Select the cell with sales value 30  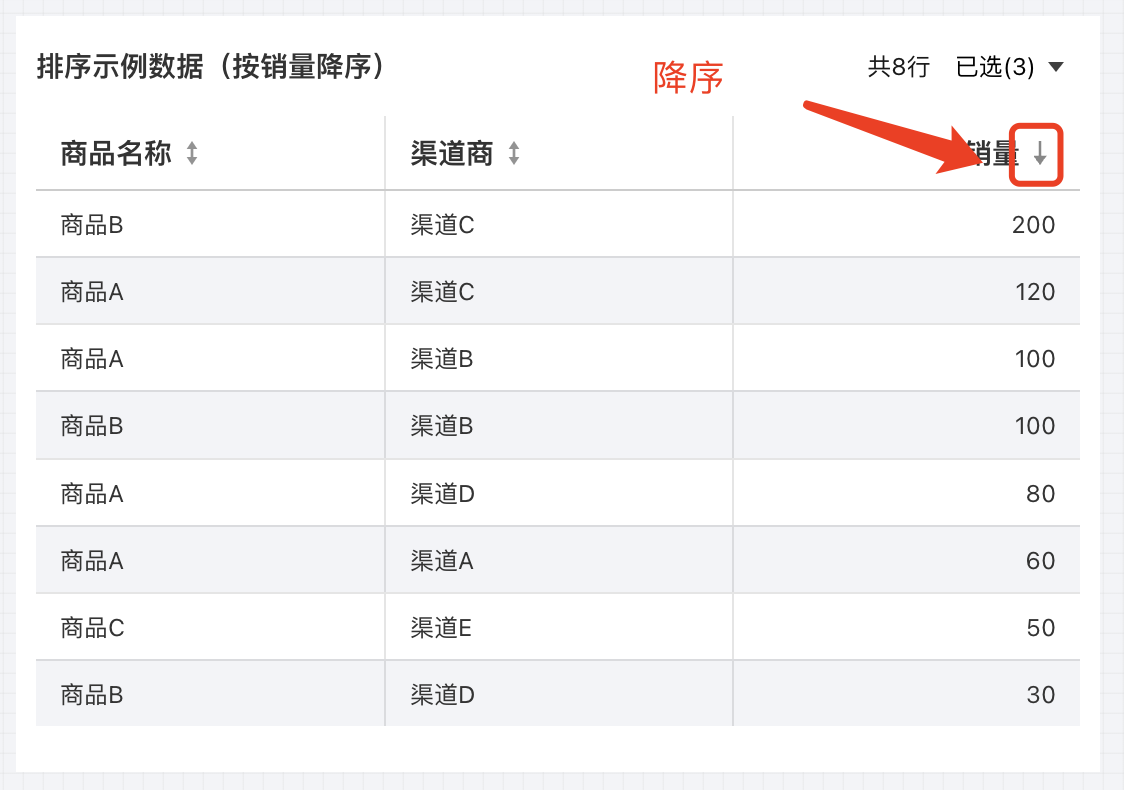(906, 694)
